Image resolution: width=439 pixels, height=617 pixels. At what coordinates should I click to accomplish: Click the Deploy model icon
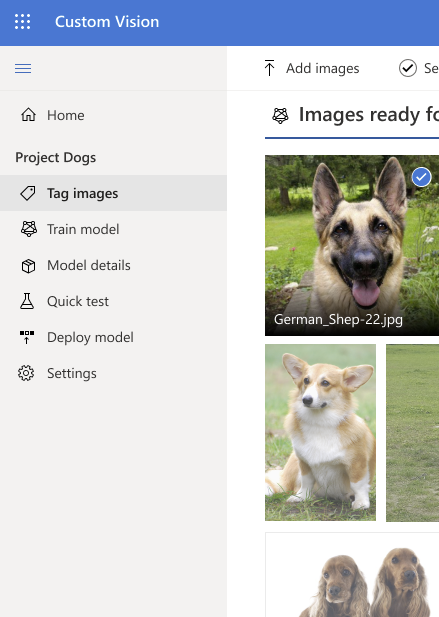click(27, 337)
